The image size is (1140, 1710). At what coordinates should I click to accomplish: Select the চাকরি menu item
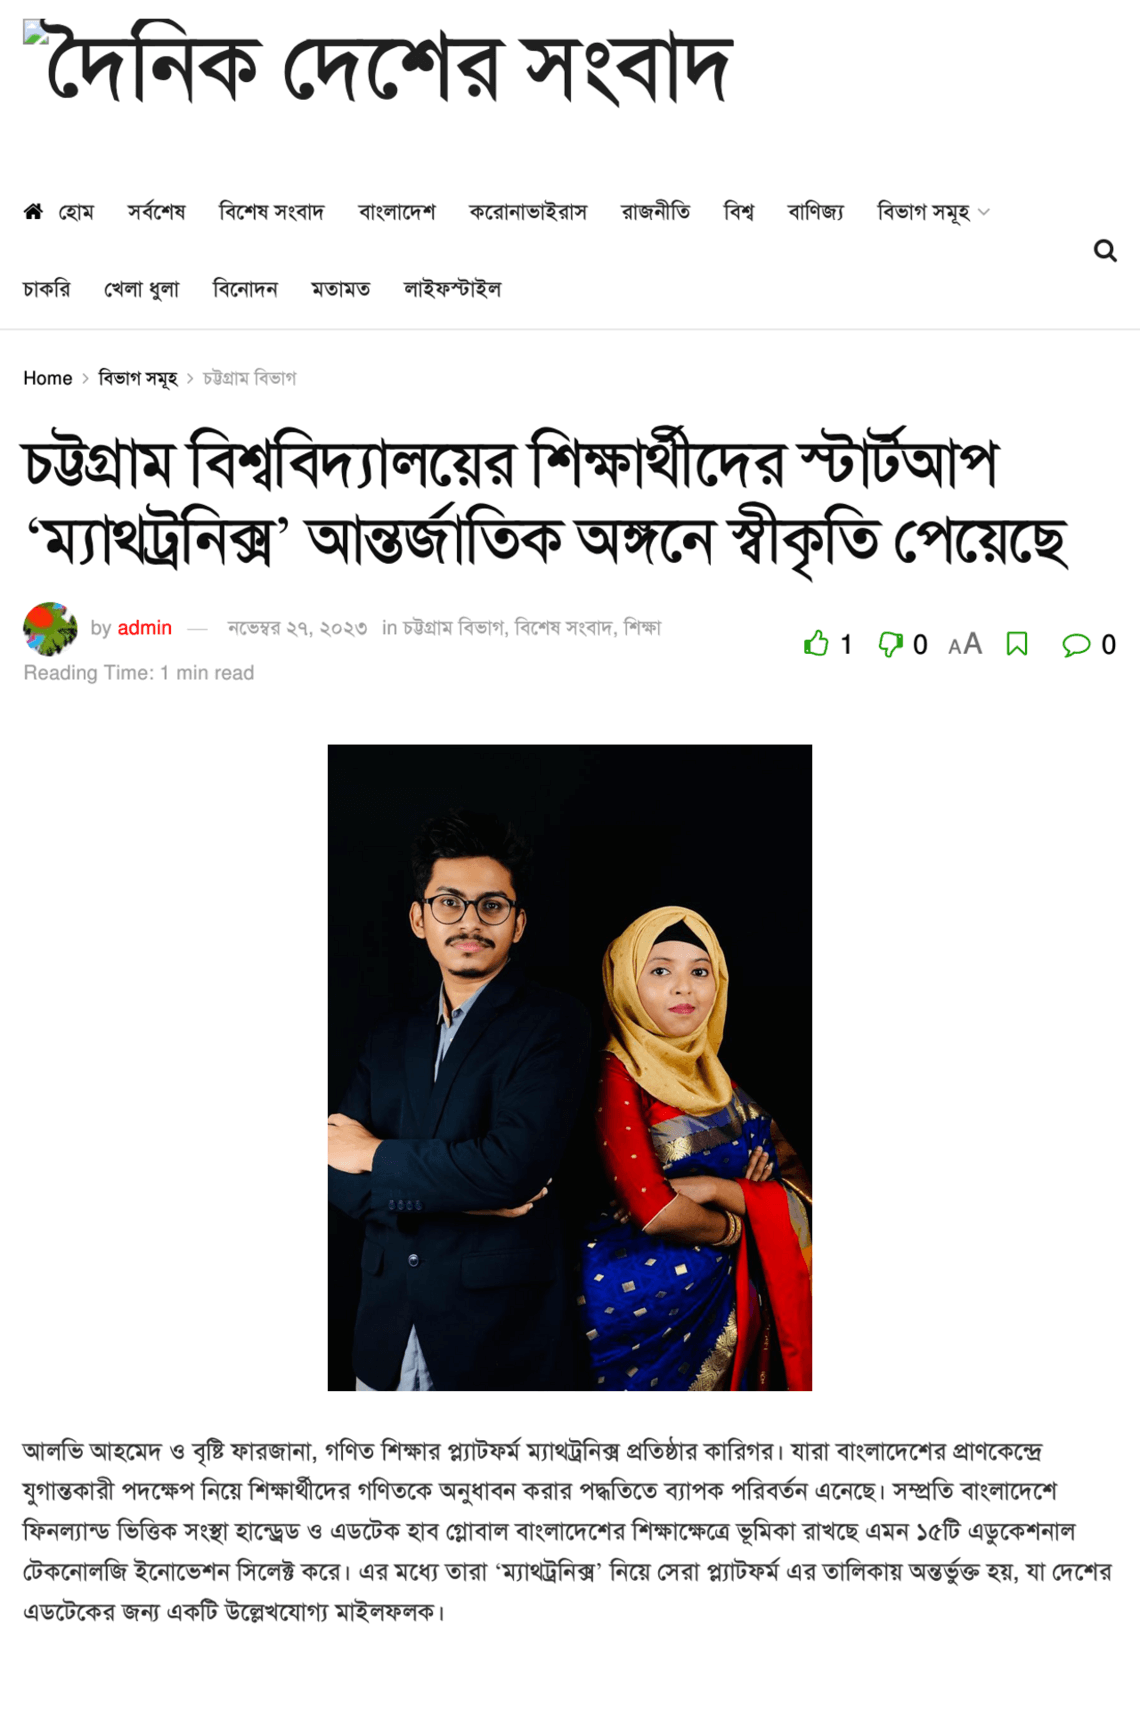coord(47,289)
